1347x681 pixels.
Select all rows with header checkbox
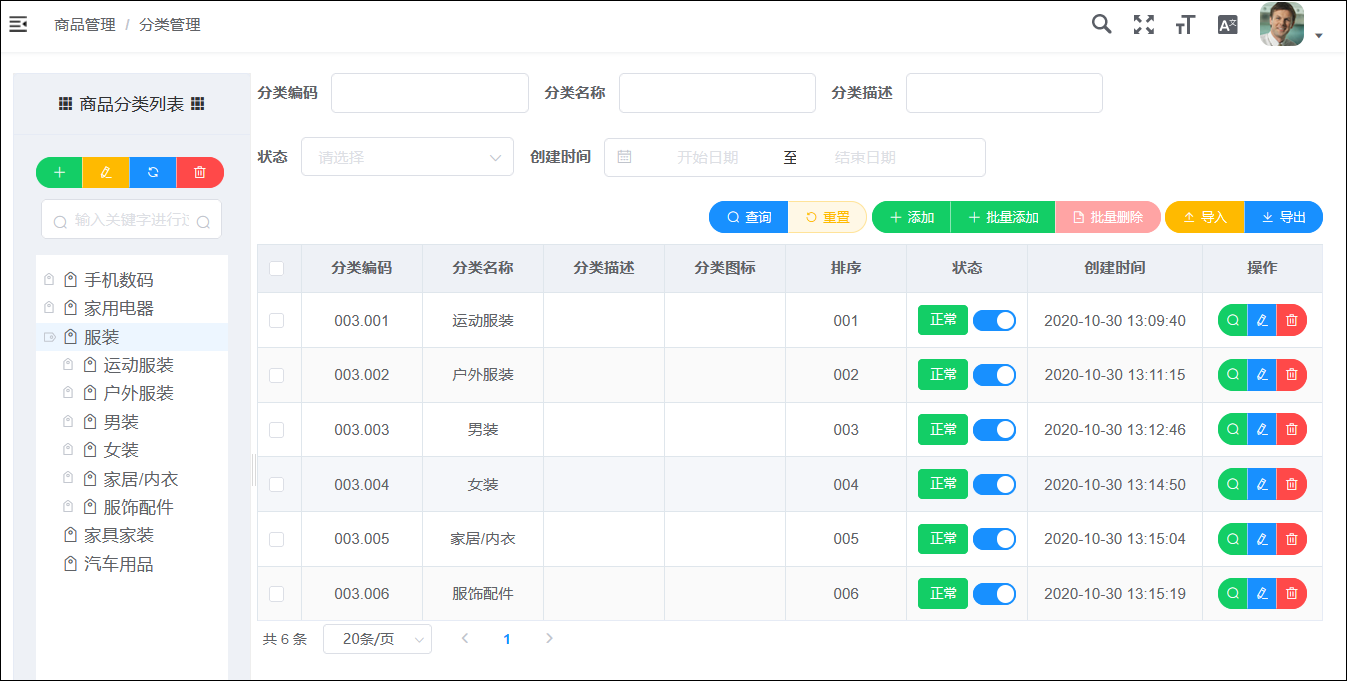277,268
